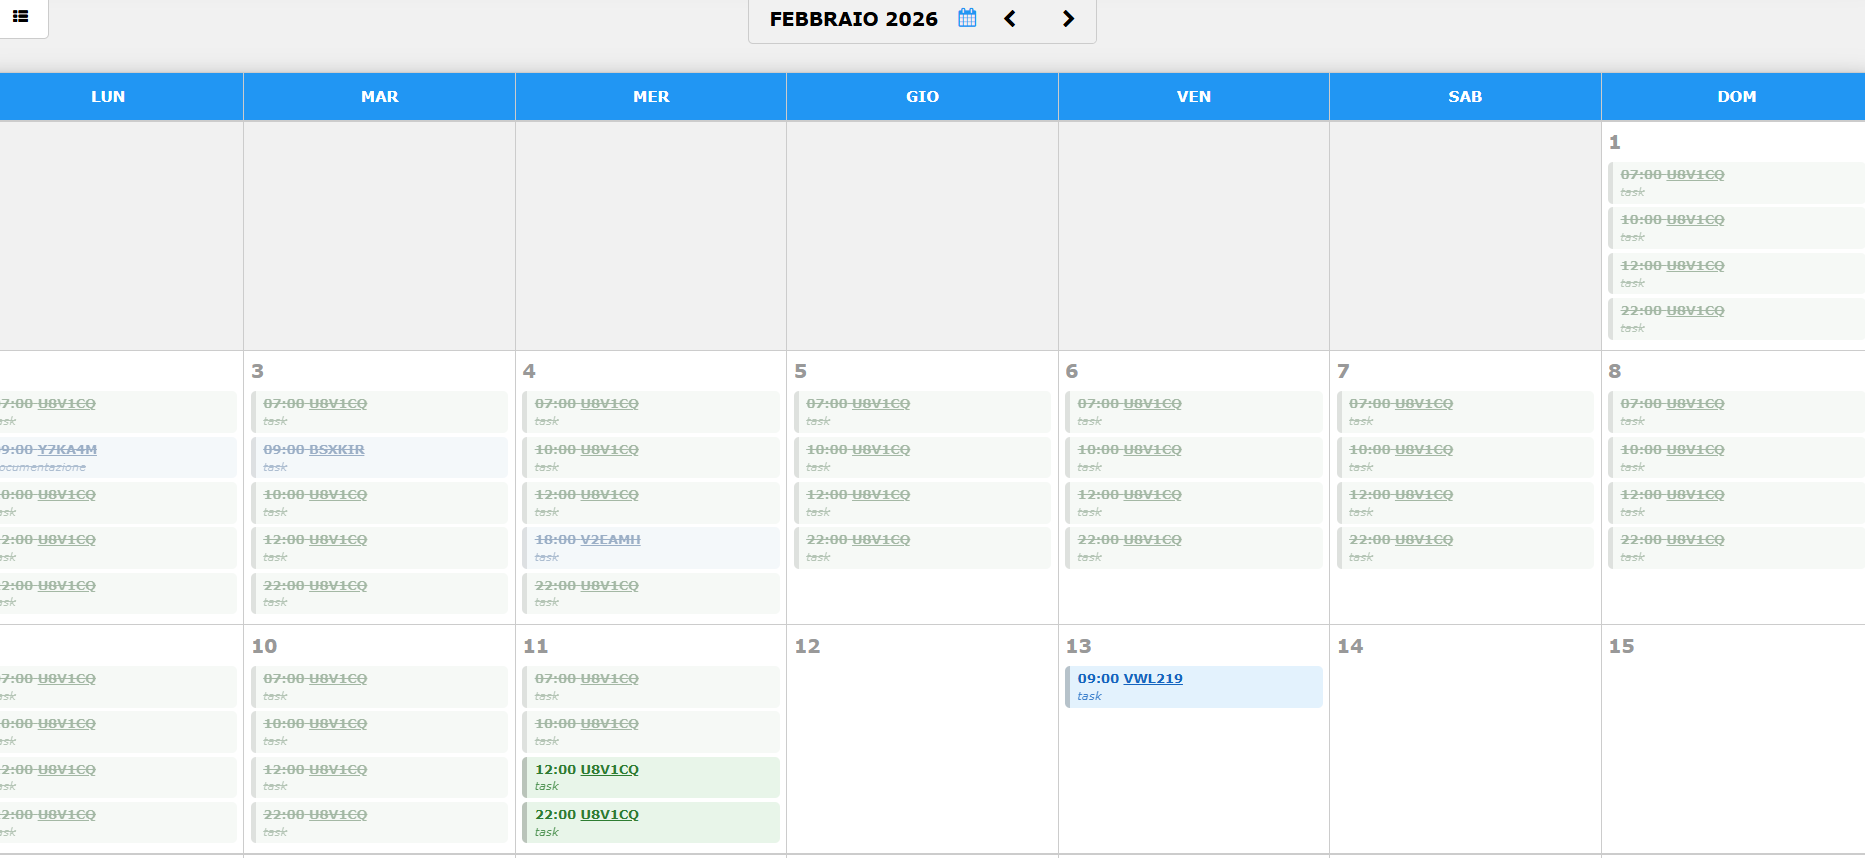Image resolution: width=1865 pixels, height=858 pixels.
Task: Click FEBBRAIO 2026 month title
Action: point(853,19)
